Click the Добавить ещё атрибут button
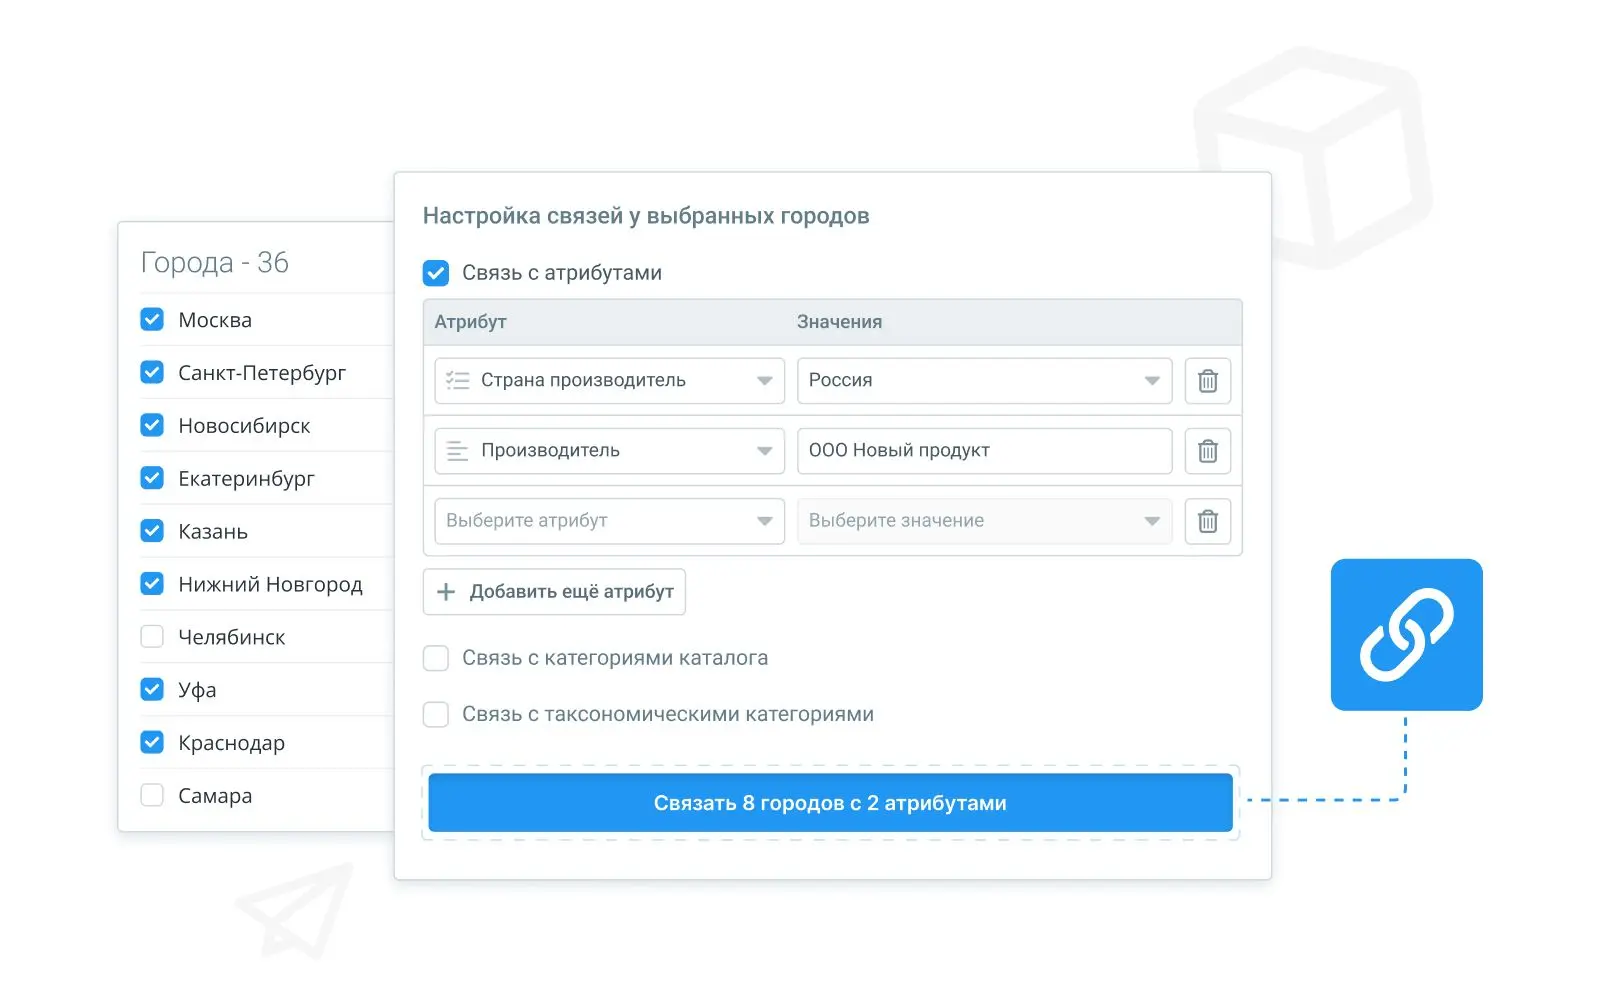The image size is (1600, 1000). point(554,592)
